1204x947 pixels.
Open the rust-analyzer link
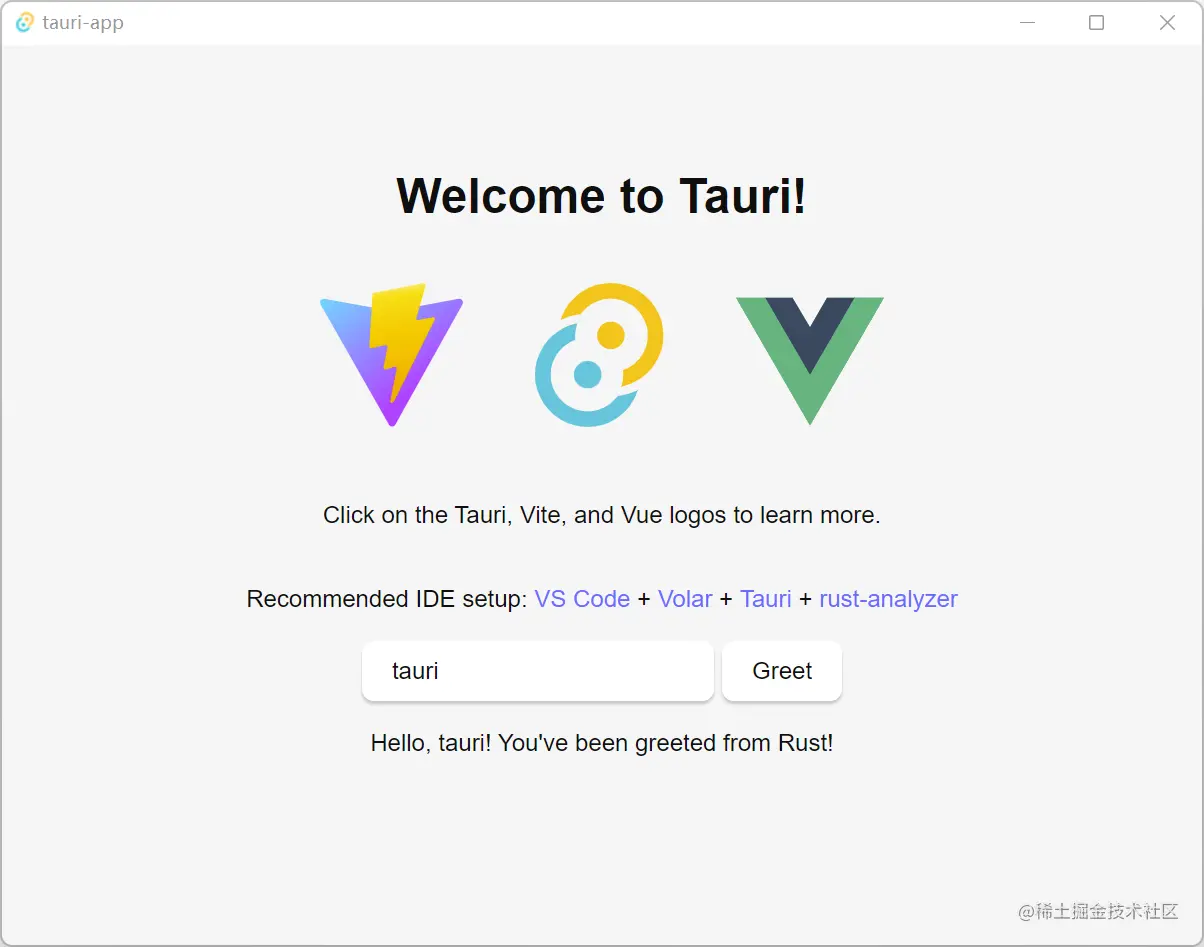pos(888,598)
